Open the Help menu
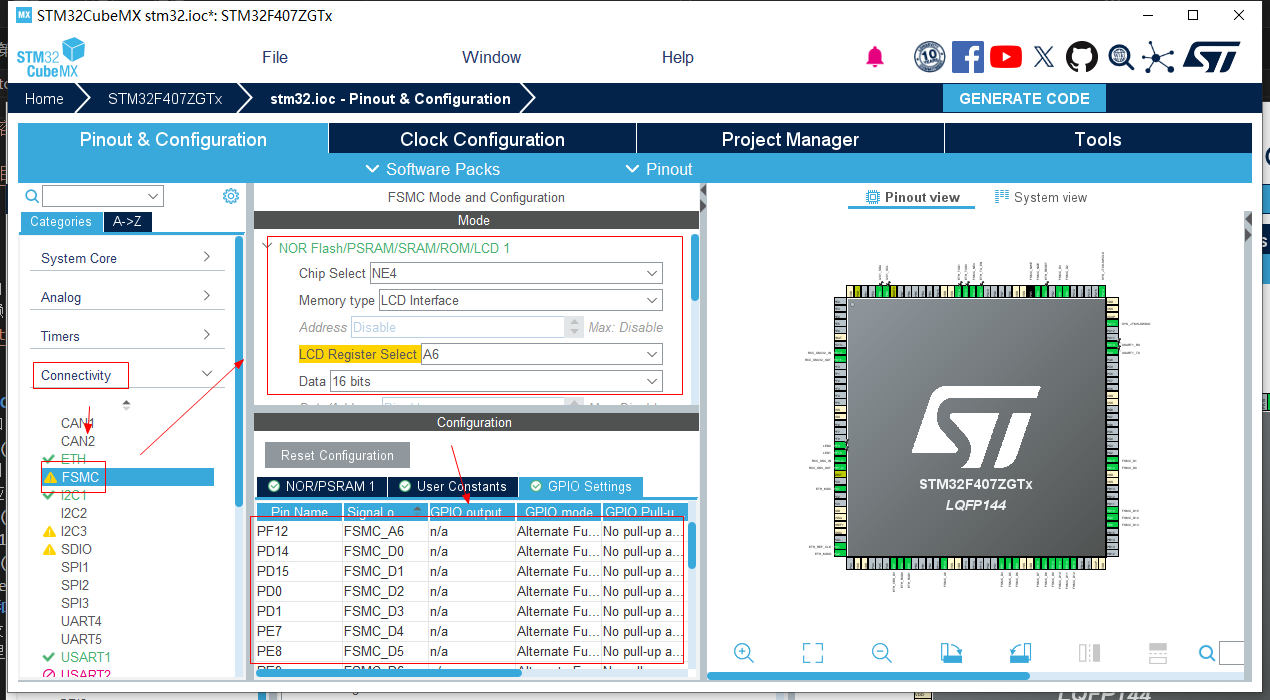The height and width of the screenshot is (700, 1270). [x=677, y=57]
